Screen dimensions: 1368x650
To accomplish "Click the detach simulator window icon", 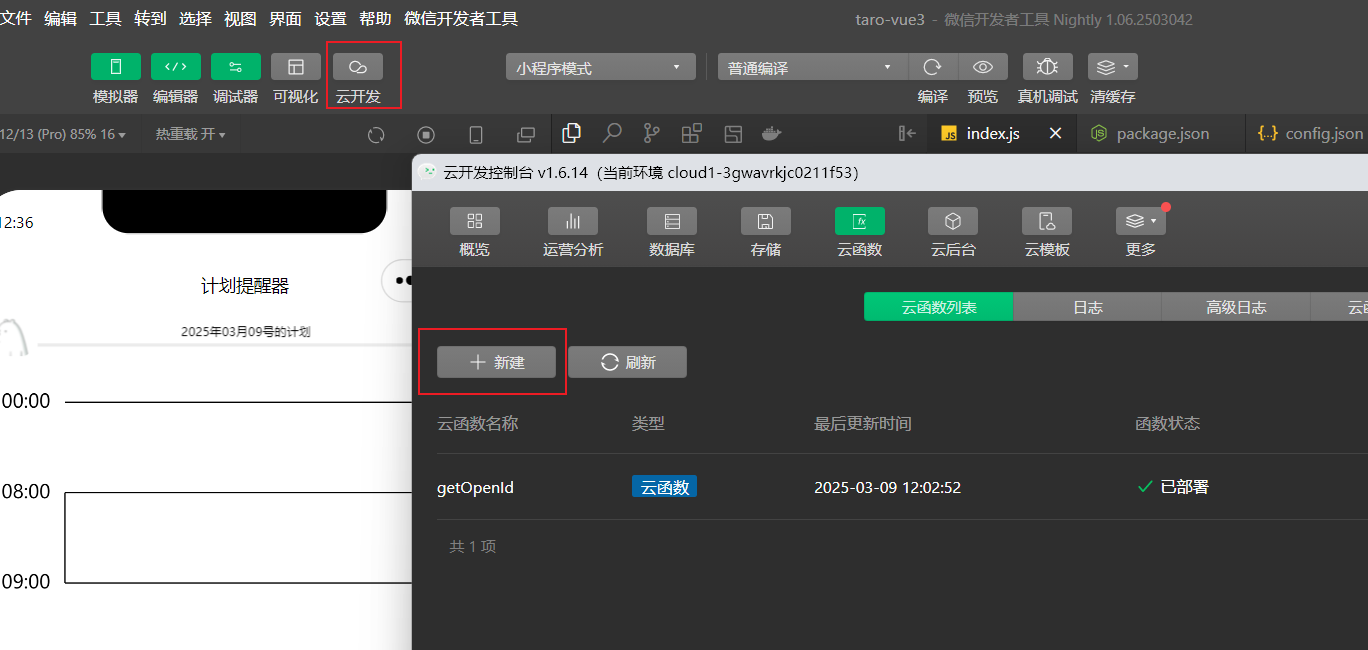I will [x=526, y=135].
